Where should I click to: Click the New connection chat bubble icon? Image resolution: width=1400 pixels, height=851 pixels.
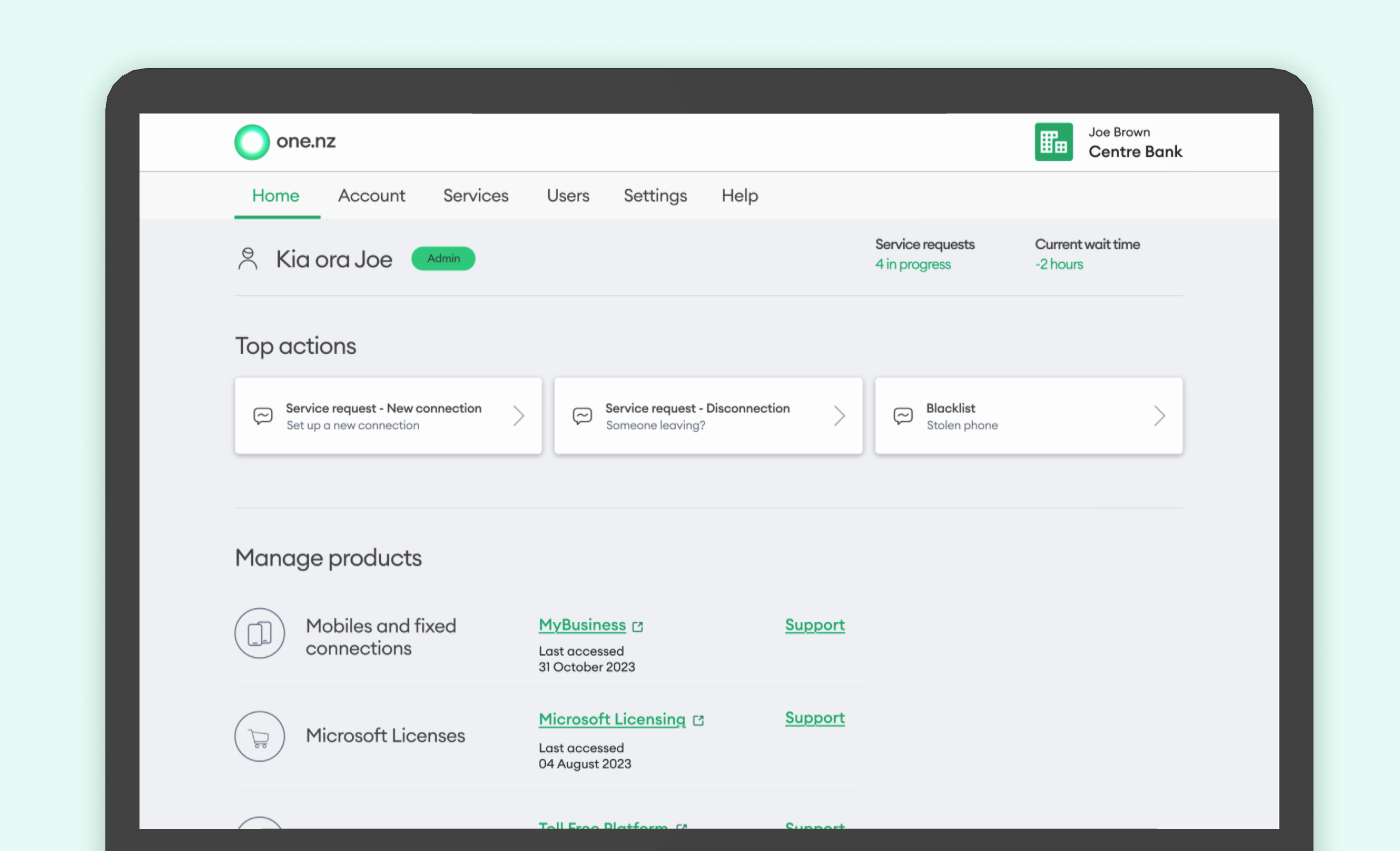tap(263, 416)
